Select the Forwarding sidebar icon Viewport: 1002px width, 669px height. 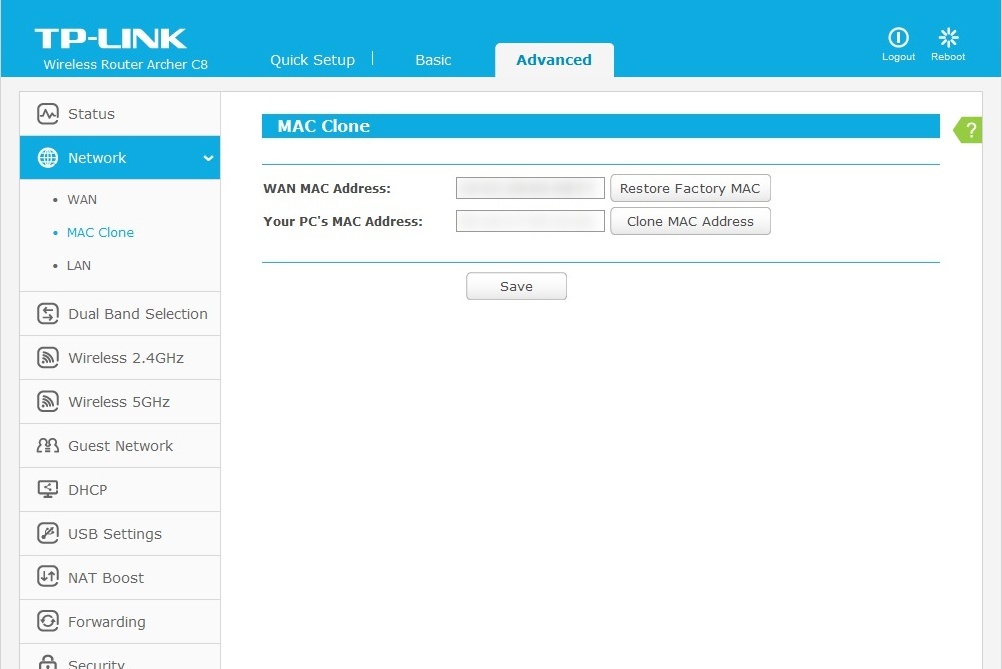47,621
